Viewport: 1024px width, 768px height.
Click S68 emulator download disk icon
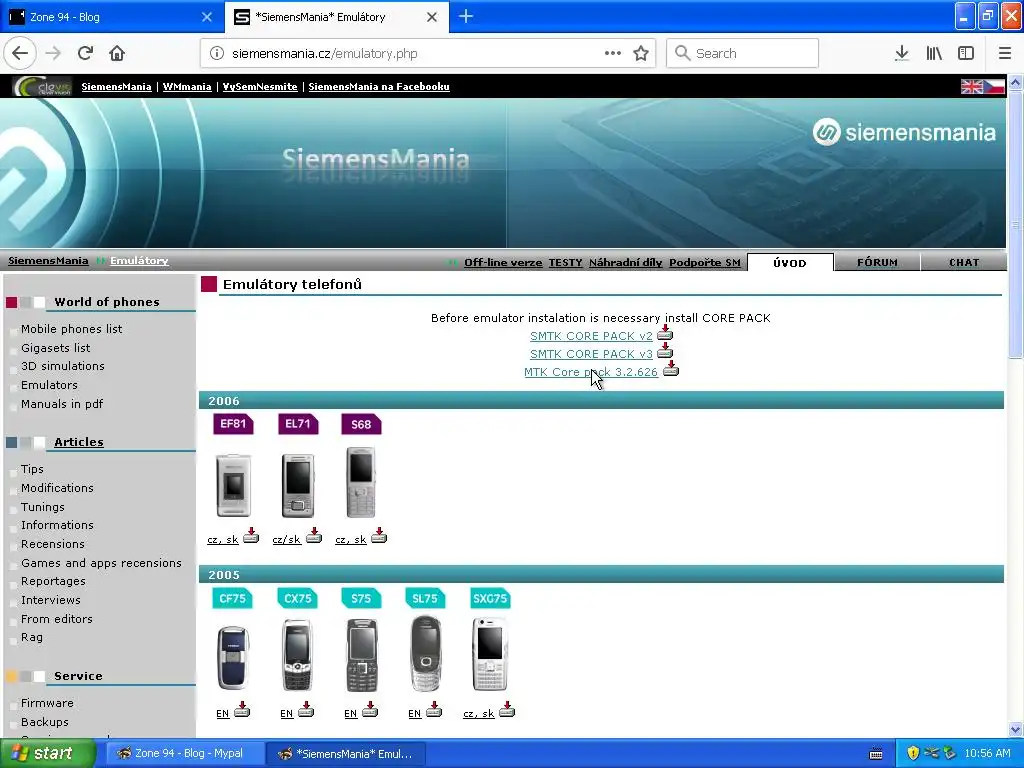pyautogui.click(x=379, y=536)
